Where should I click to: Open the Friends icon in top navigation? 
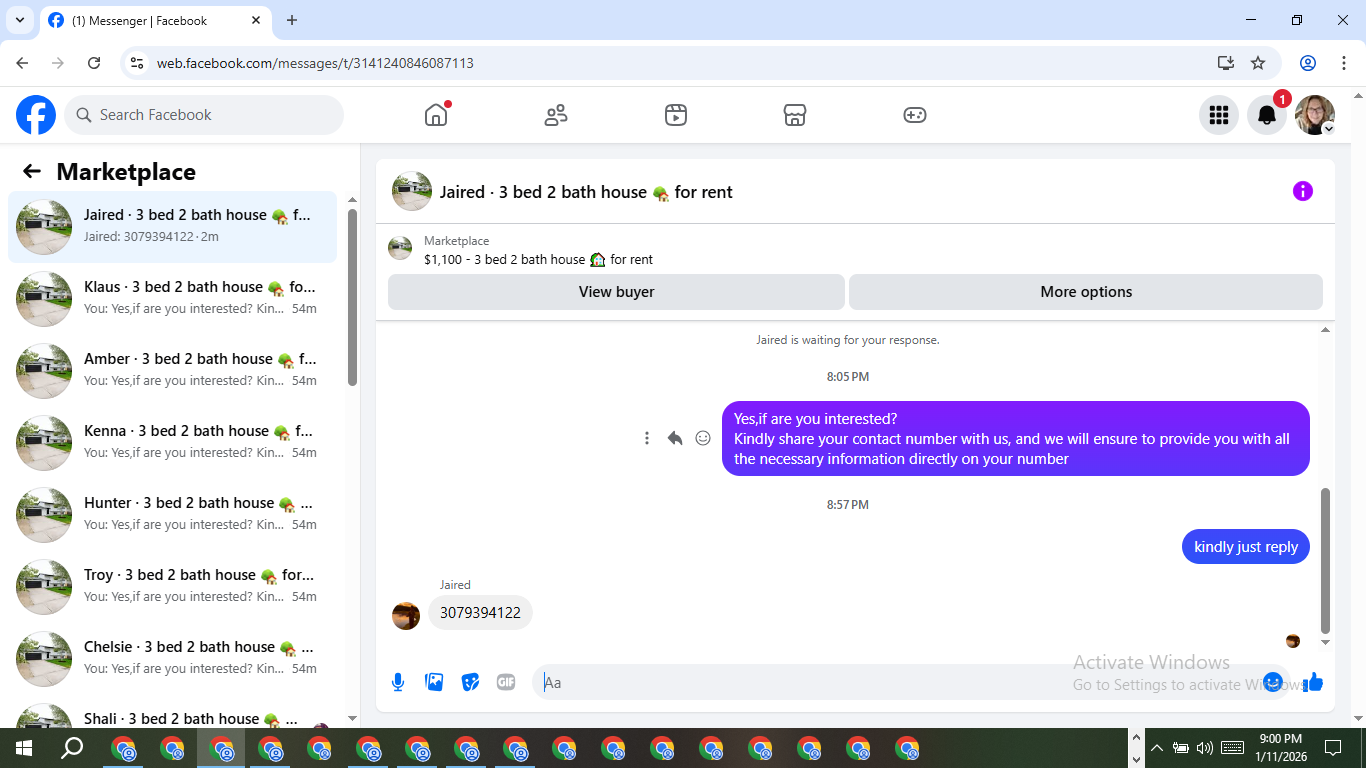coord(556,115)
